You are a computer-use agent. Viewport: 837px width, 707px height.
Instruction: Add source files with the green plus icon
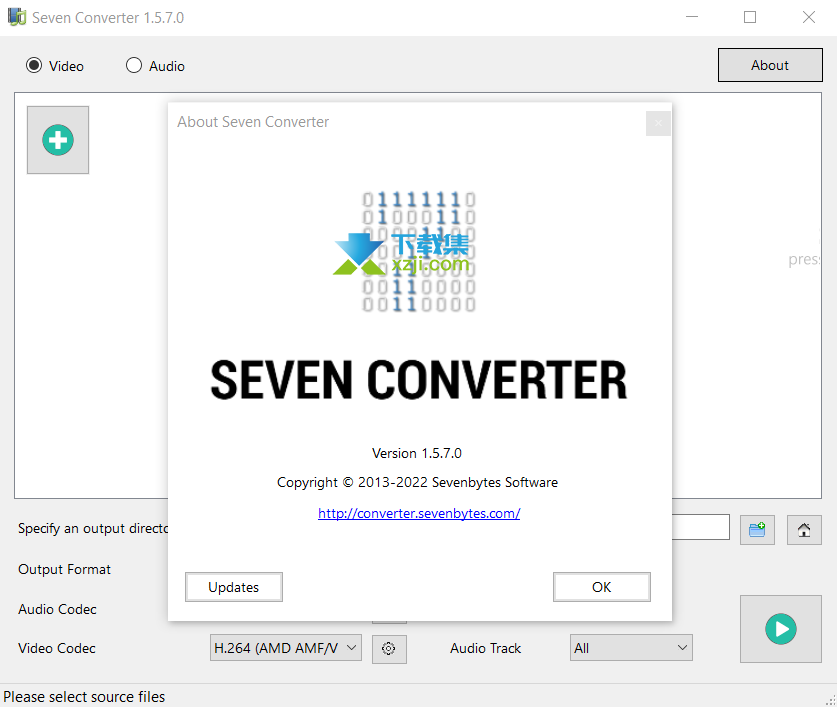58,140
